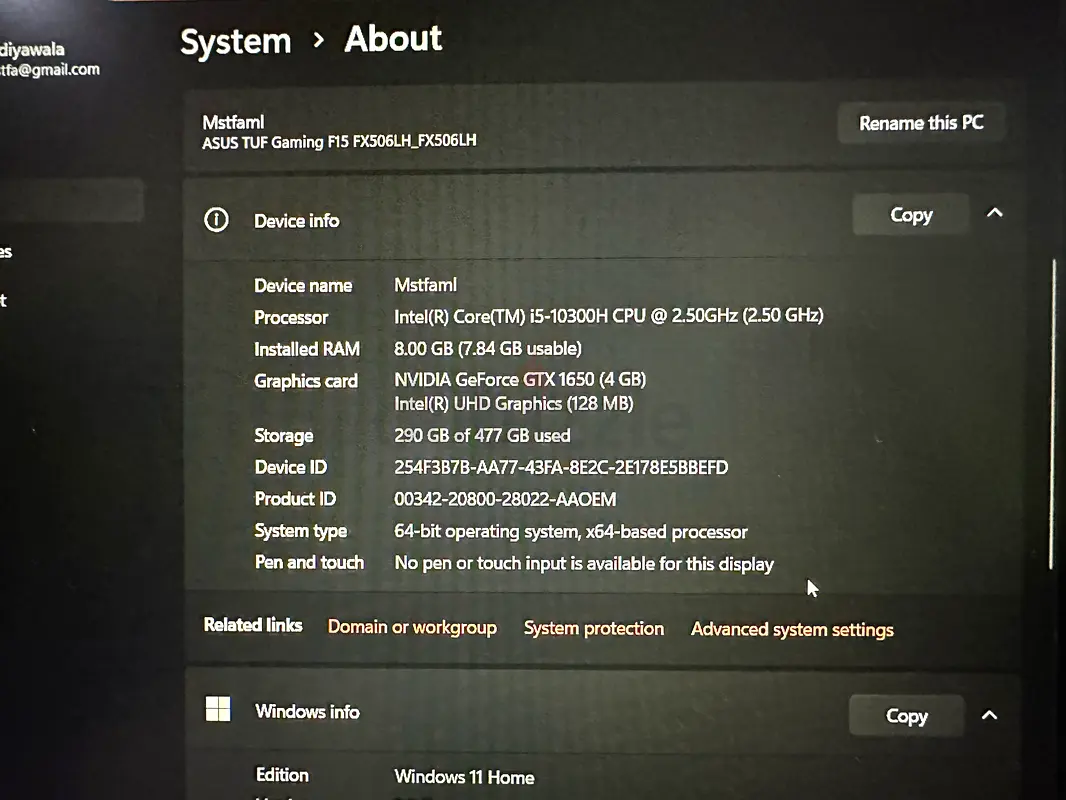Select Edition value Windows 11 Home

pos(464,777)
